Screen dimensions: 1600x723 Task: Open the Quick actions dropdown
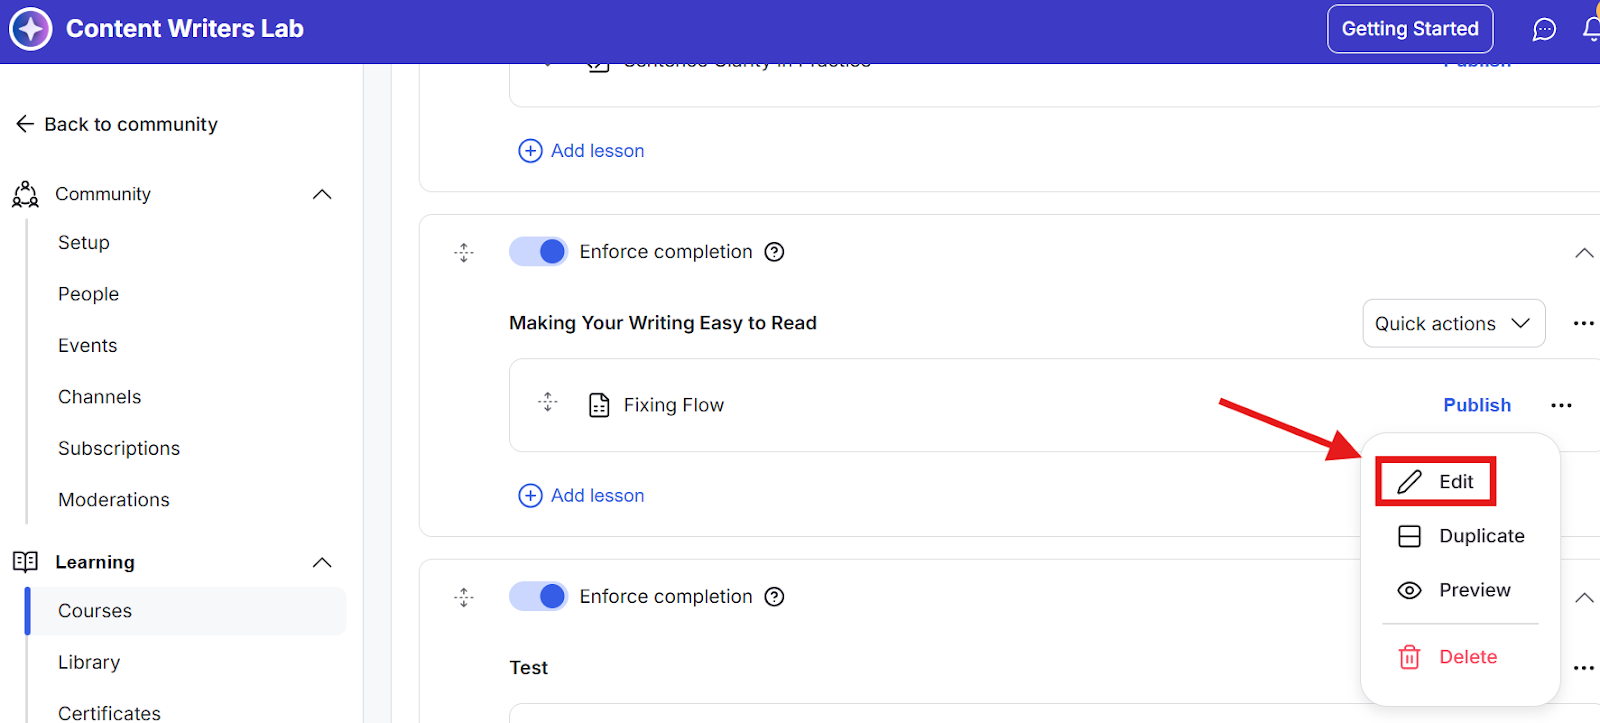[1453, 323]
